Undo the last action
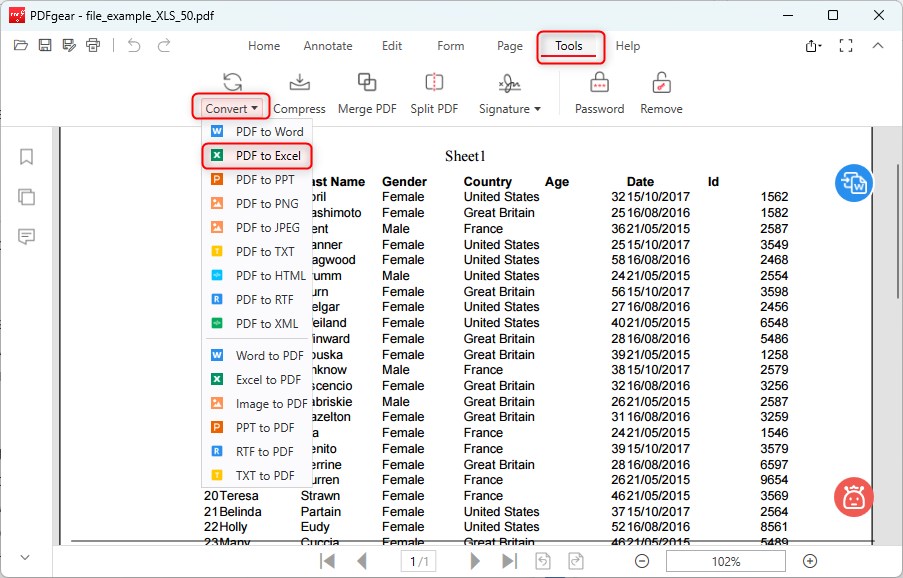Screen dimensions: 903x578 [x=134, y=45]
